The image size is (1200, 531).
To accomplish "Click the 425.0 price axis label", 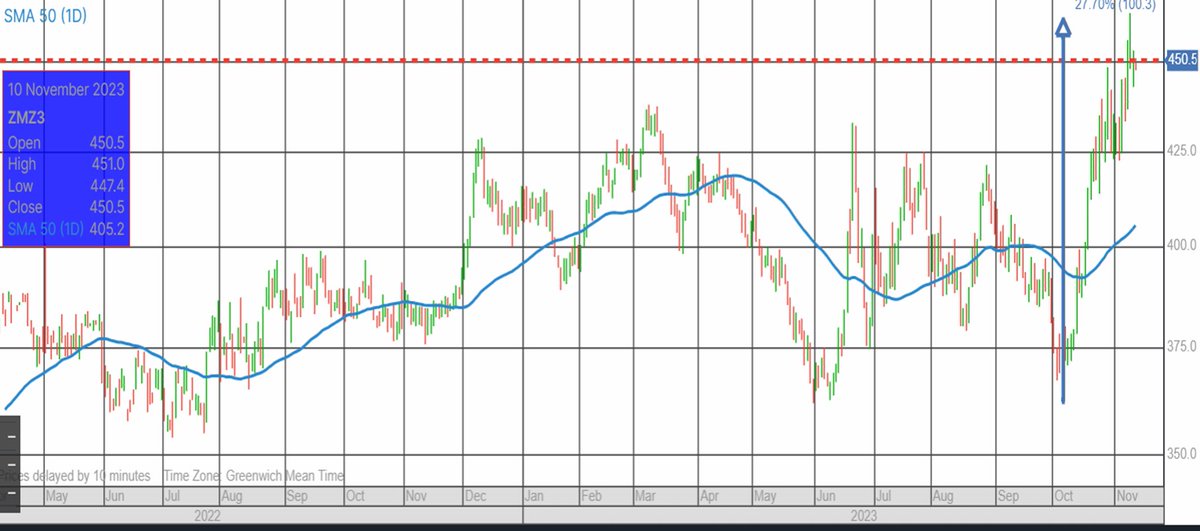I will coord(1182,151).
